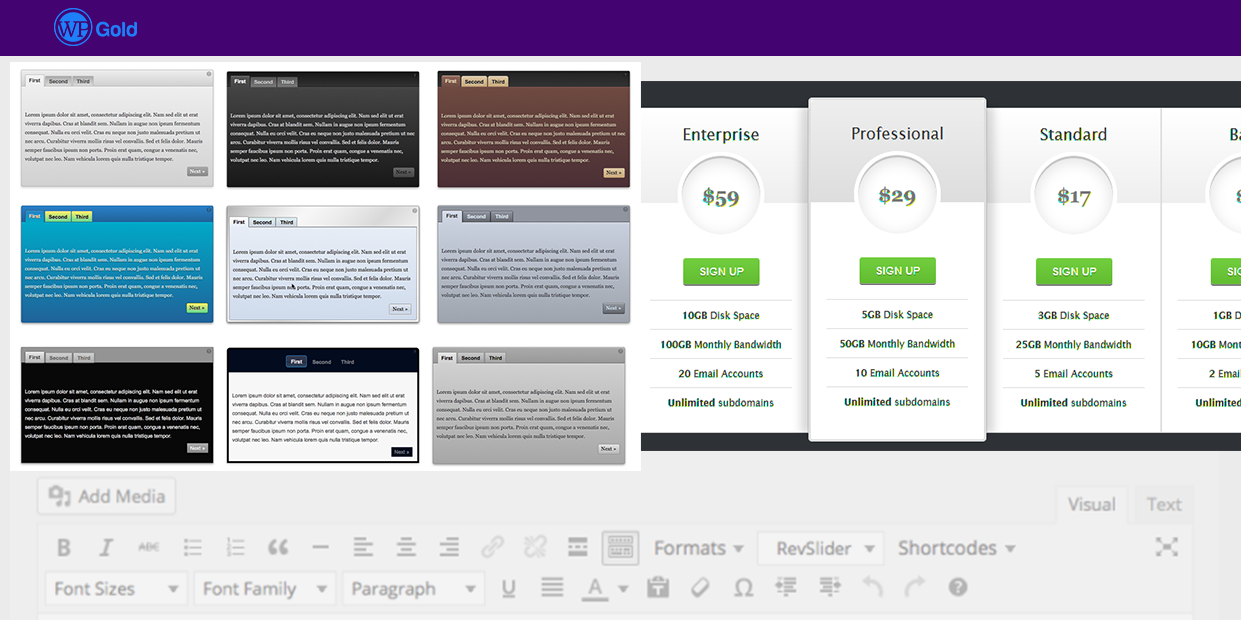Click the undo arrow
The width and height of the screenshot is (1241, 620).
[872, 588]
